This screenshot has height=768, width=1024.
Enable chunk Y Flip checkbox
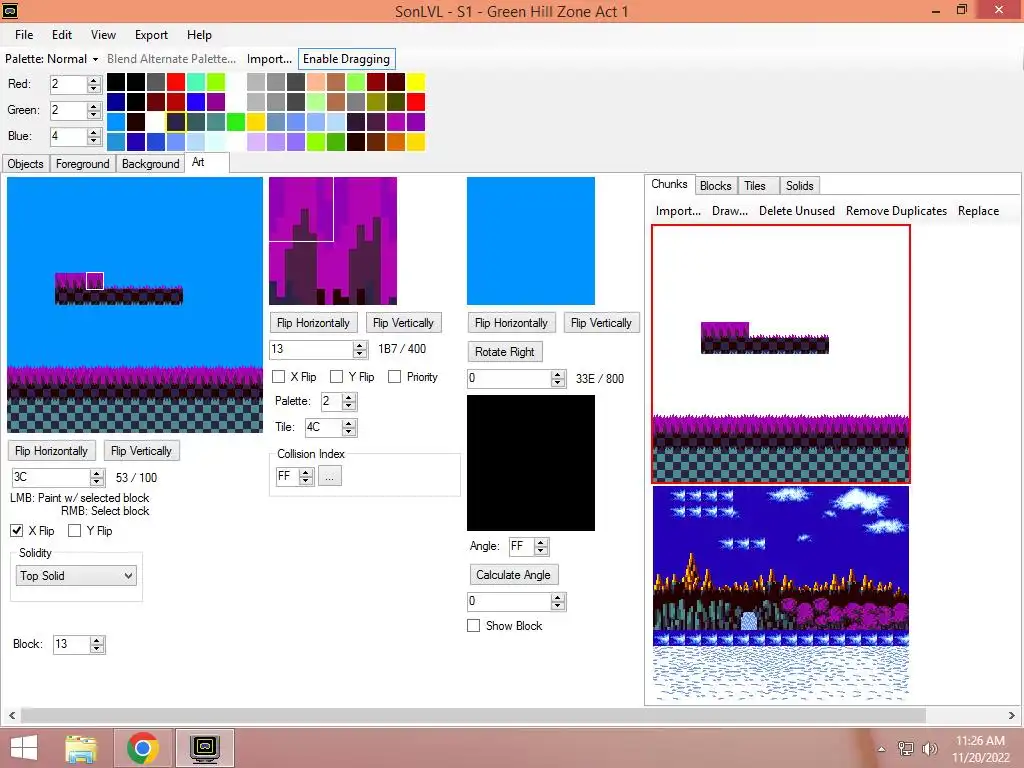[x=74, y=530]
